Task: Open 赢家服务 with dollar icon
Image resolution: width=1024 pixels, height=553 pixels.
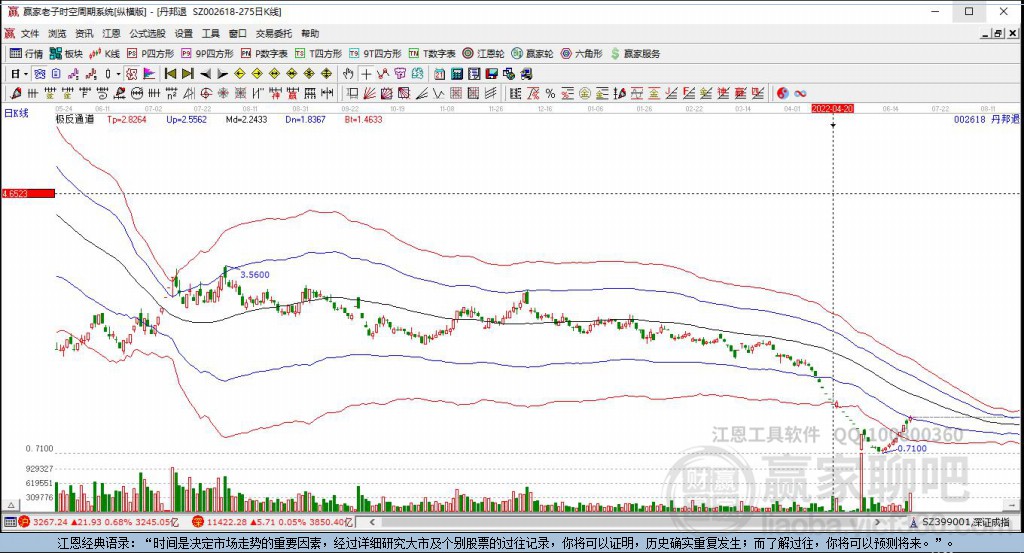Action: [x=635, y=54]
